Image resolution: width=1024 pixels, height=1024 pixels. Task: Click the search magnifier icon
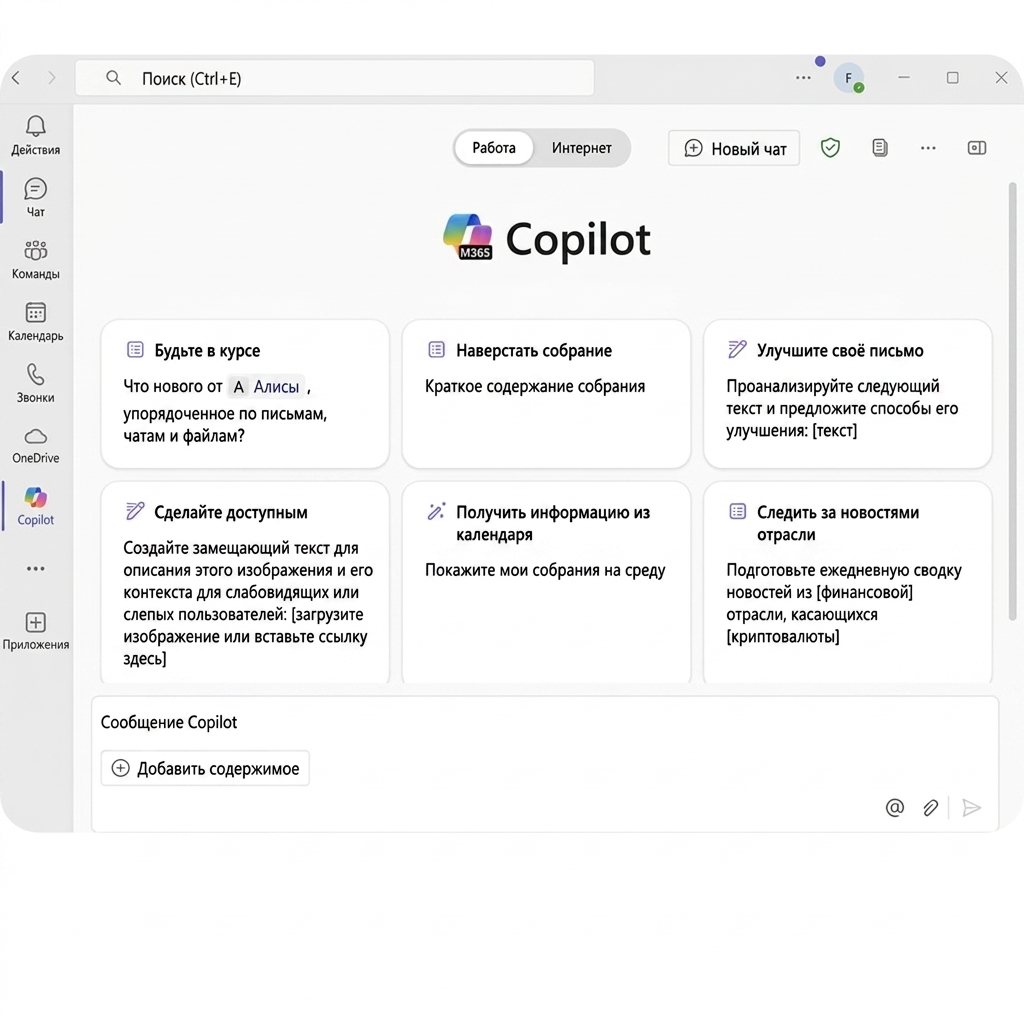(x=114, y=78)
